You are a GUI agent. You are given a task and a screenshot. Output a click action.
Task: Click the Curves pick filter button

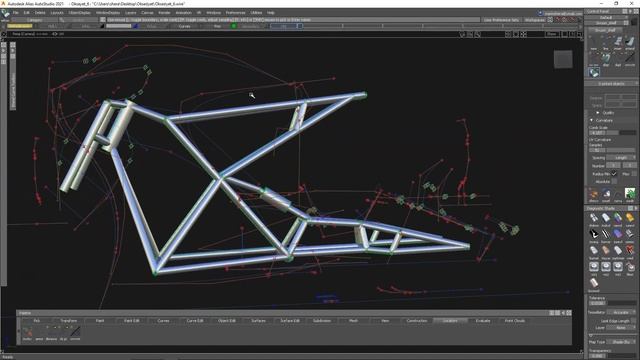click(x=184, y=26)
